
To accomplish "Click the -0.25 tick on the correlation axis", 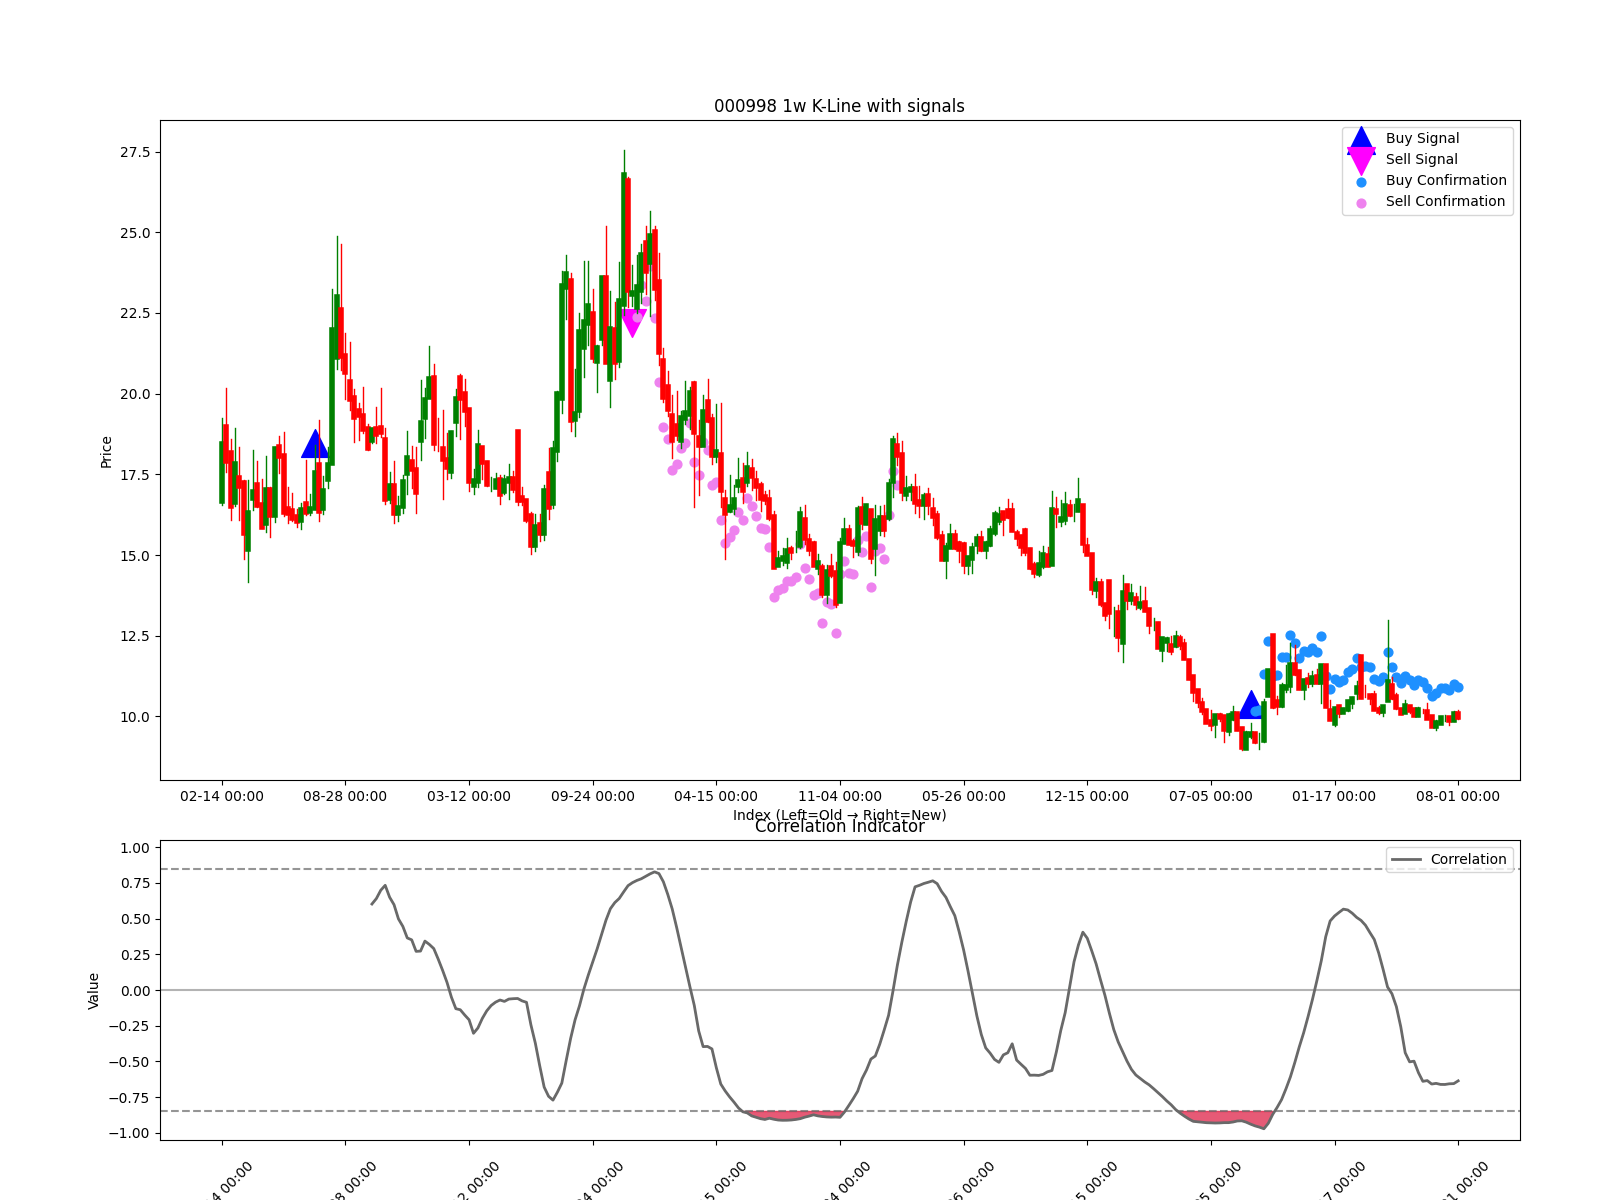I will click(129, 1026).
